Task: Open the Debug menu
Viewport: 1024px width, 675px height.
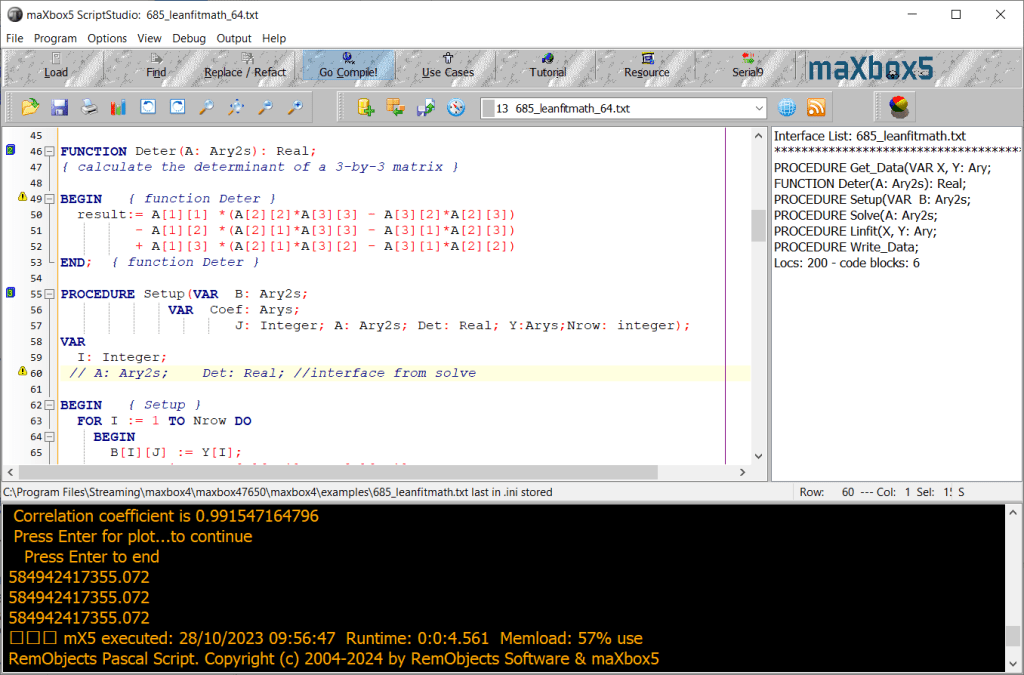Action: (188, 38)
